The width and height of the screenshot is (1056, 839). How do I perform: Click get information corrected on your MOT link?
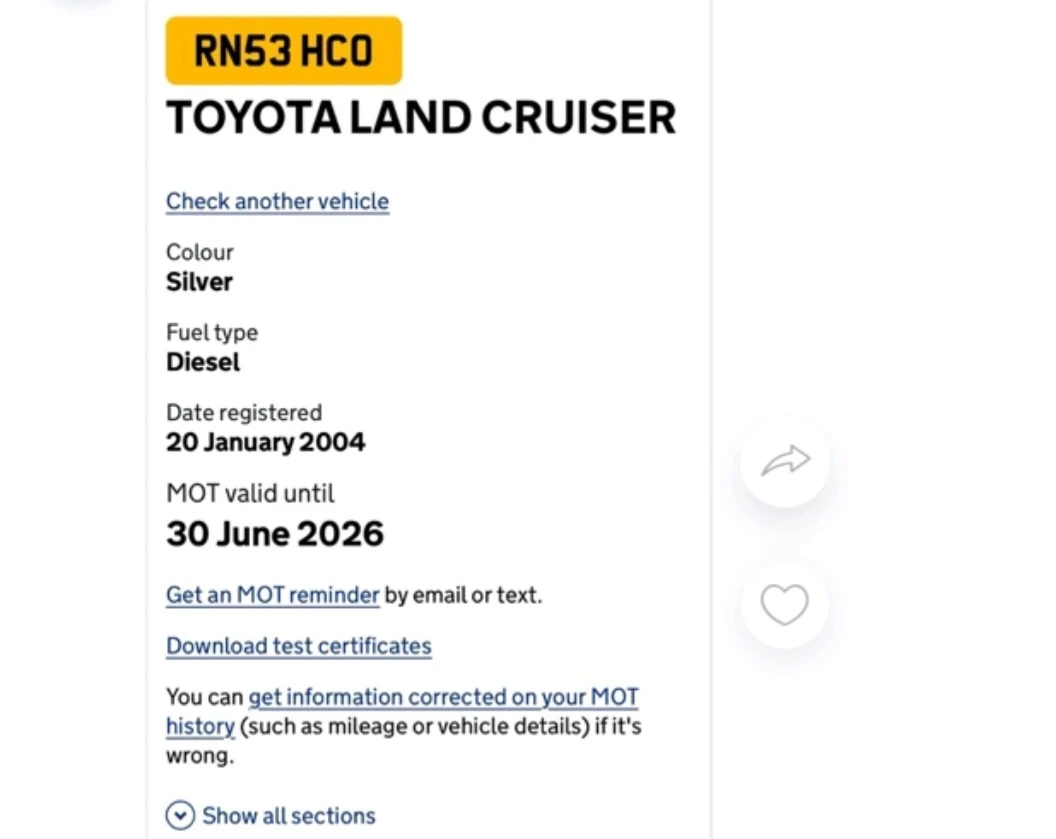pos(443,697)
